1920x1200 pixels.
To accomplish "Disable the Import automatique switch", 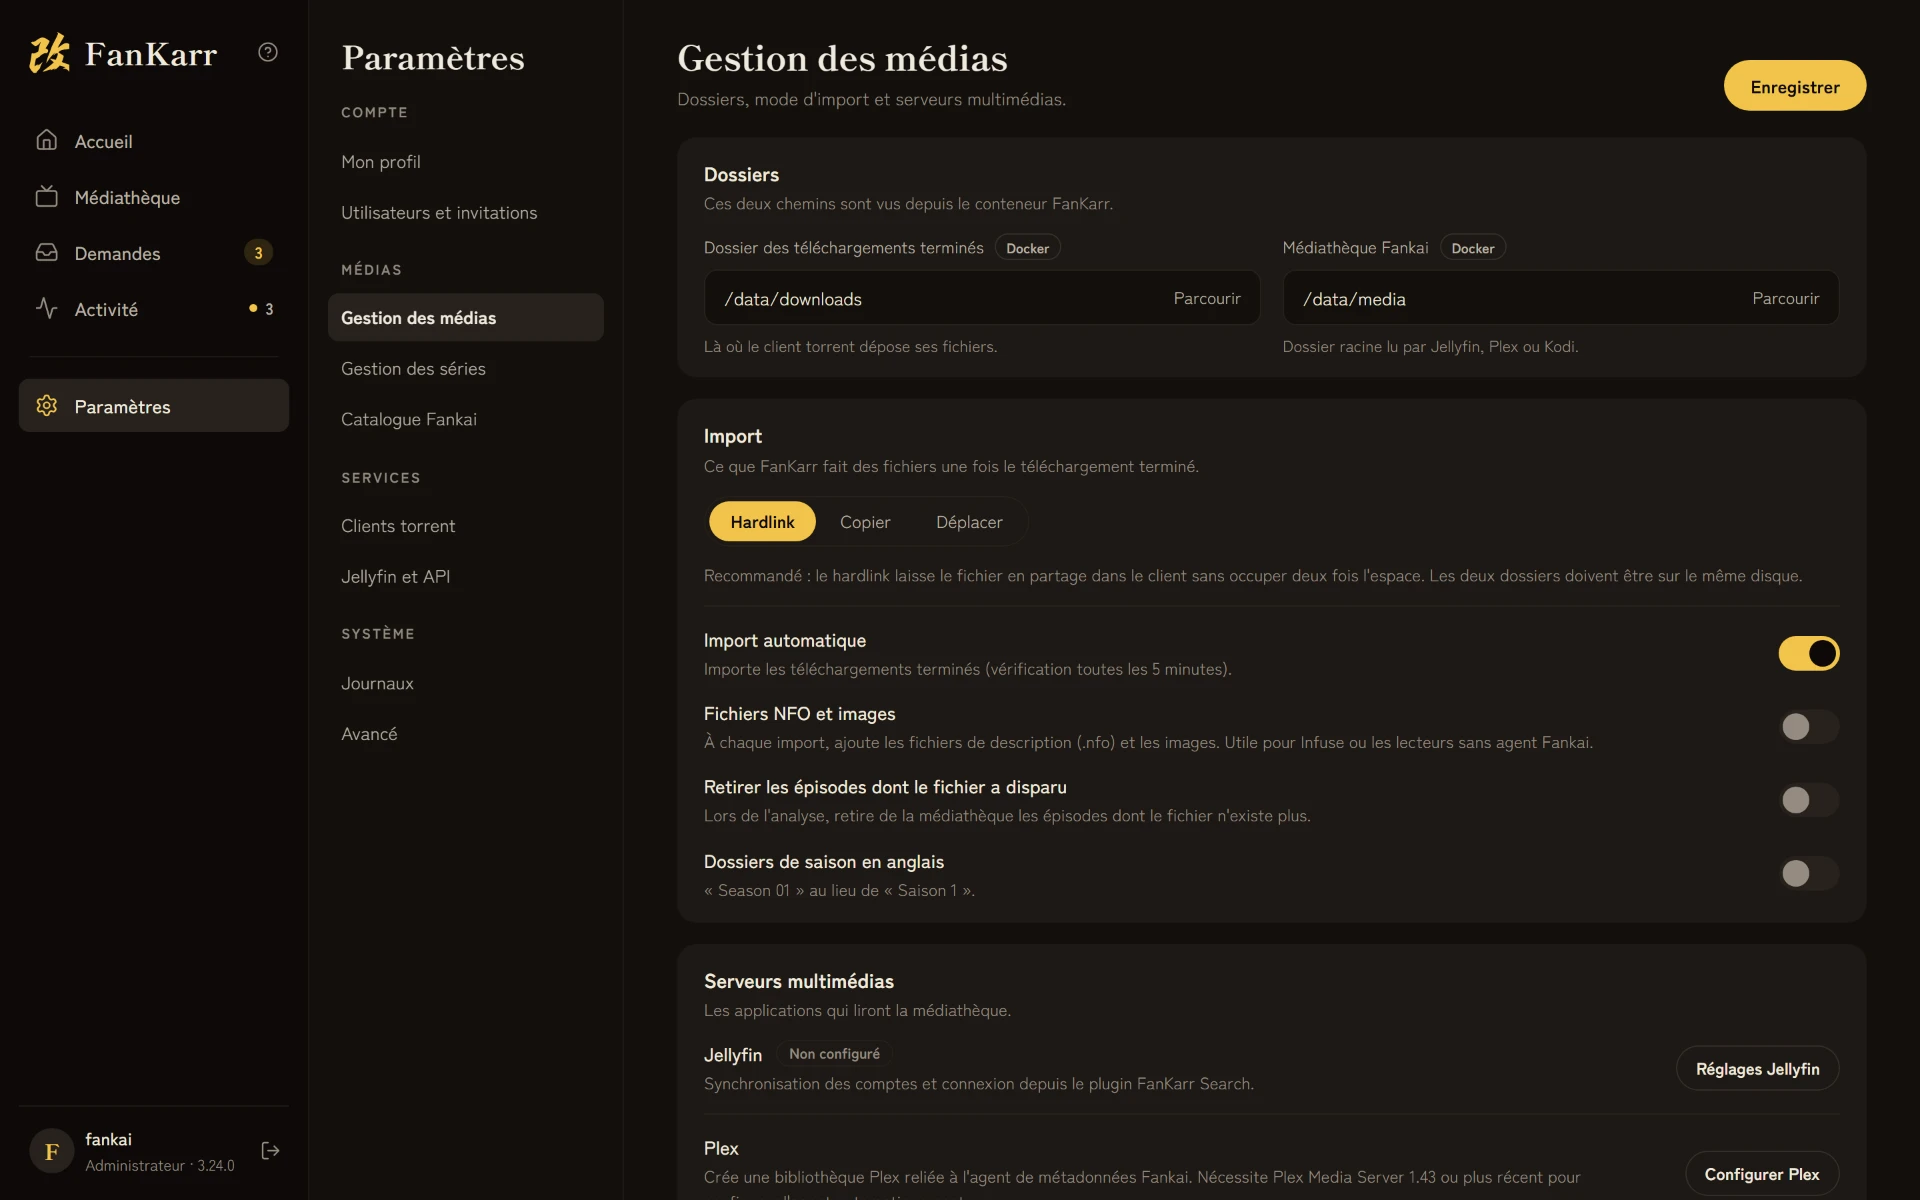I will coord(1808,653).
